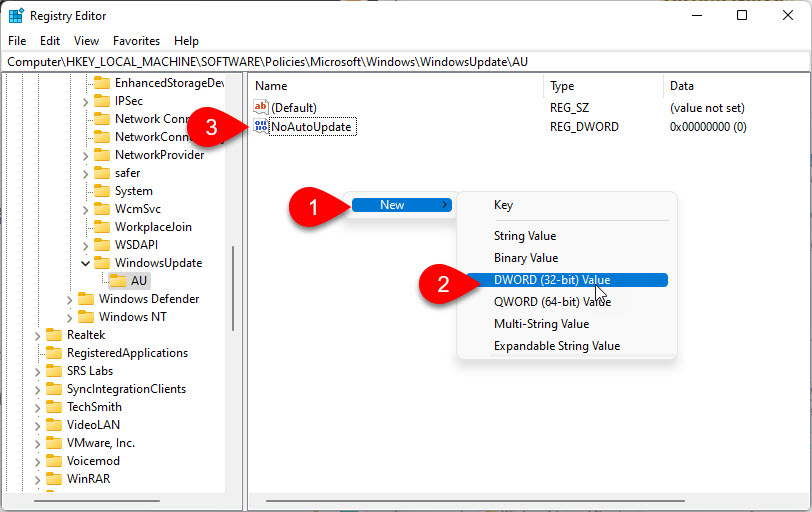Open the Edit menu
The width and height of the screenshot is (812, 512).
pos(50,41)
